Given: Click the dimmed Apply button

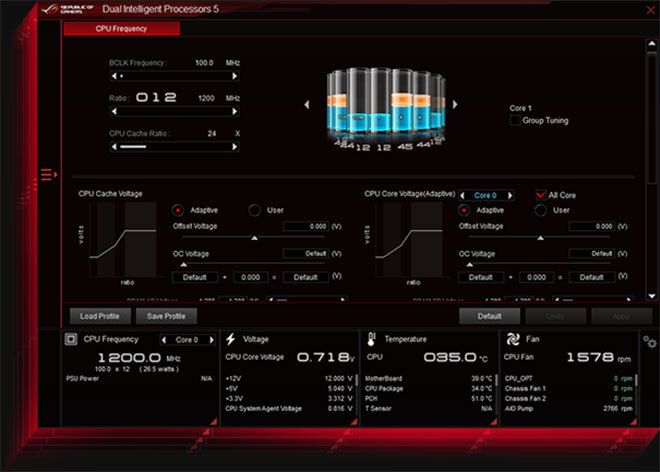Looking at the screenshot, I should tap(622, 316).
